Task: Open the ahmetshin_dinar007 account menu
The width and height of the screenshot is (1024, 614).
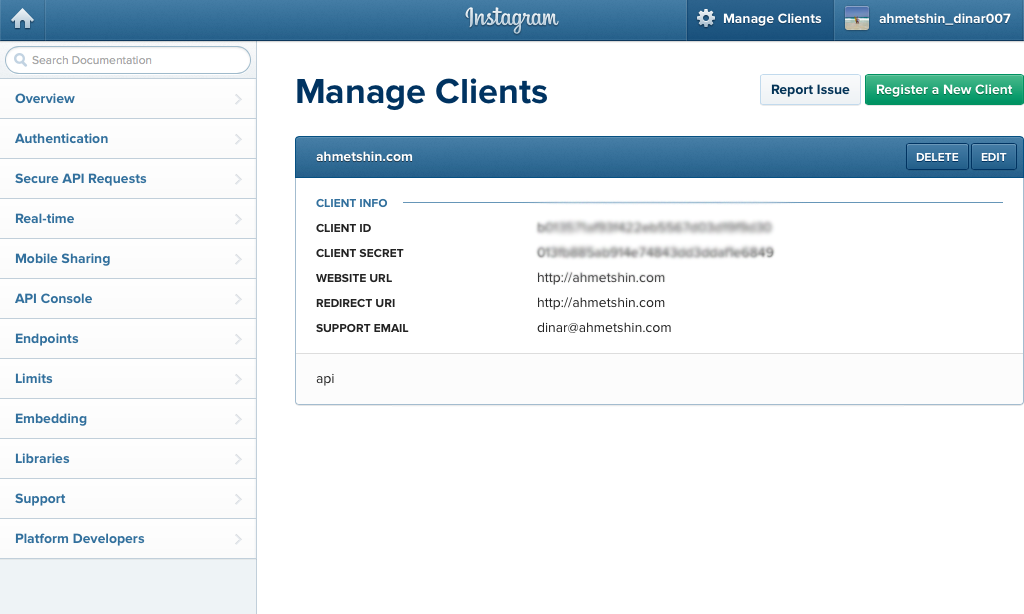Action: click(929, 19)
